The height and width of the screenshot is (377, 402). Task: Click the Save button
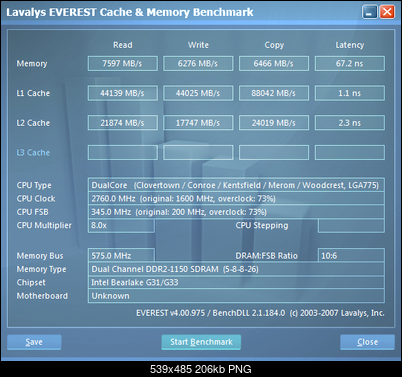[34, 342]
